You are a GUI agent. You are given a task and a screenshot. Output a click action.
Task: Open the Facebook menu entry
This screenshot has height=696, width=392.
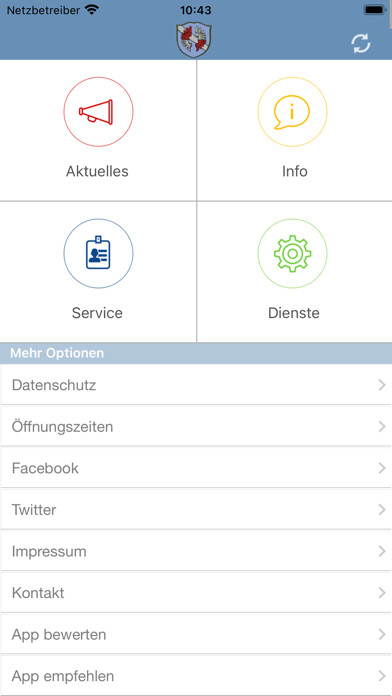[x=196, y=468]
